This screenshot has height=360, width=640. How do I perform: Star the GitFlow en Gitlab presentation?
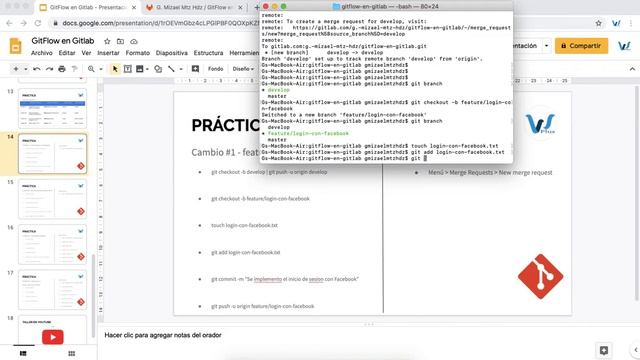point(107,41)
